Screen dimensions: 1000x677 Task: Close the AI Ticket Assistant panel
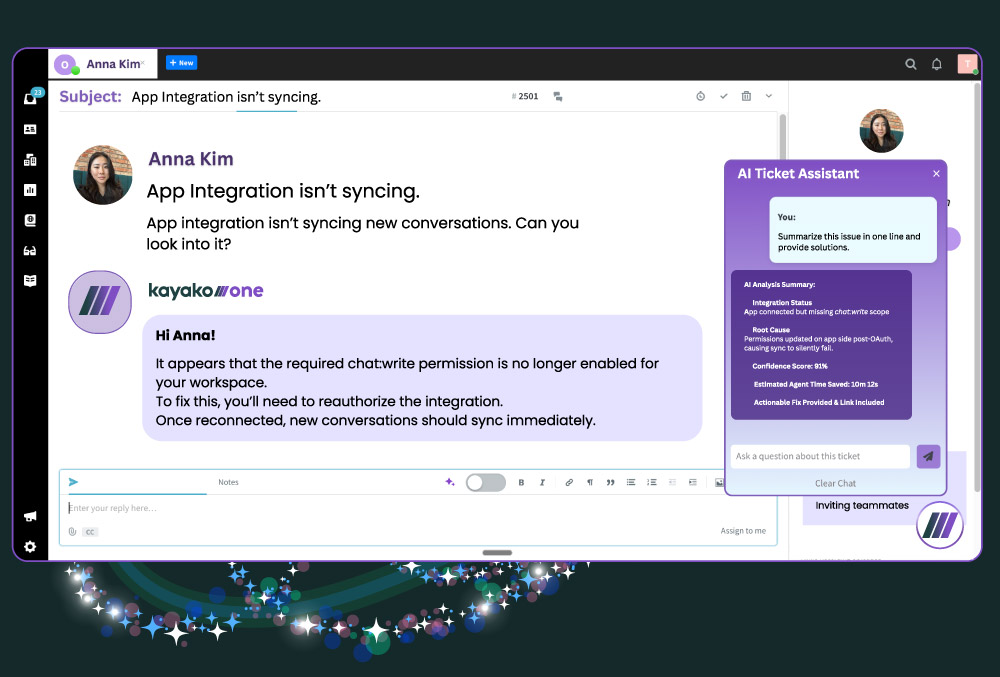(x=936, y=173)
